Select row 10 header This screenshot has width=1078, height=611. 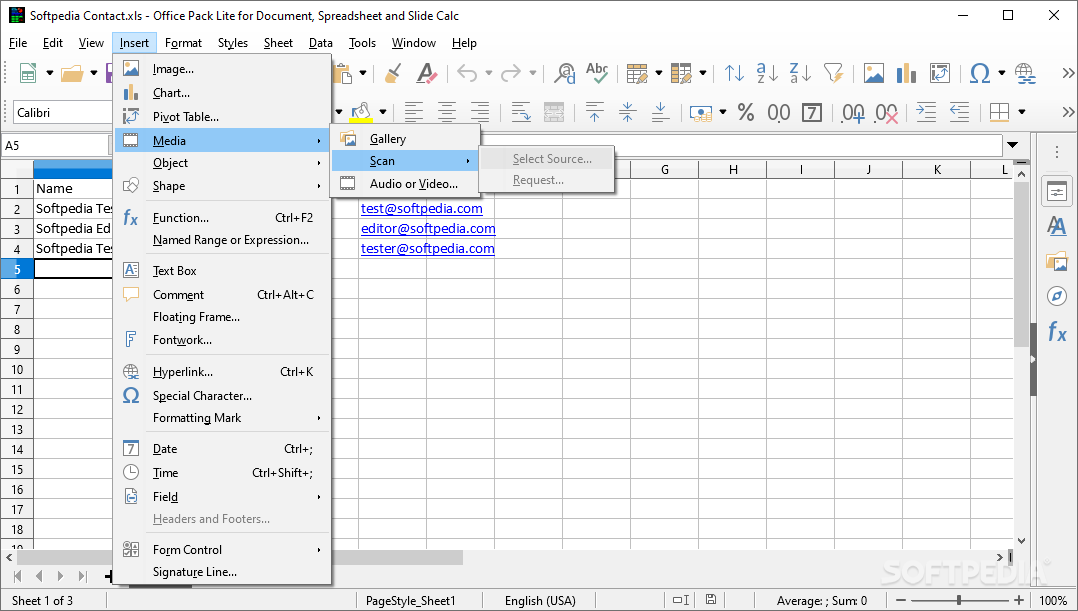17,370
